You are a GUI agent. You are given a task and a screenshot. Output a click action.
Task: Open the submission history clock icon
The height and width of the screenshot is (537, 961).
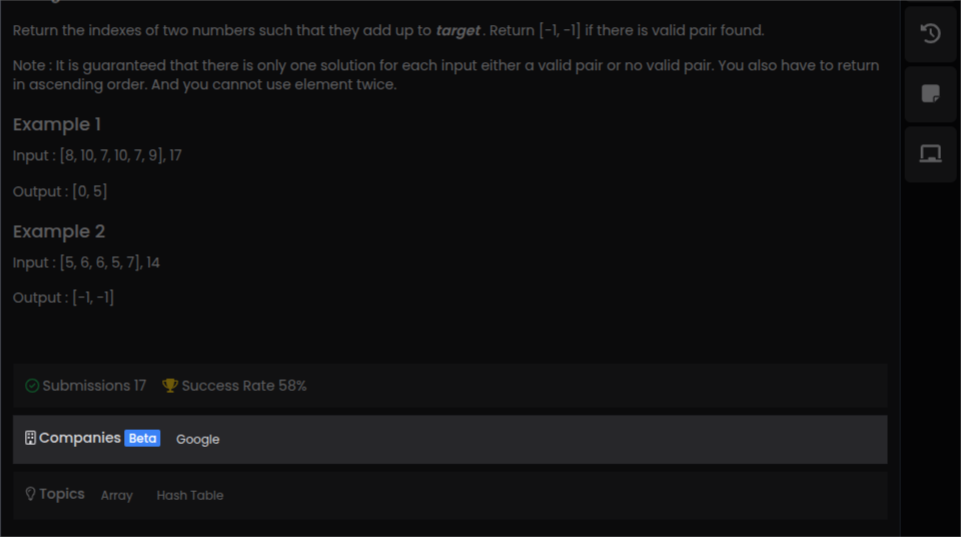tap(930, 34)
